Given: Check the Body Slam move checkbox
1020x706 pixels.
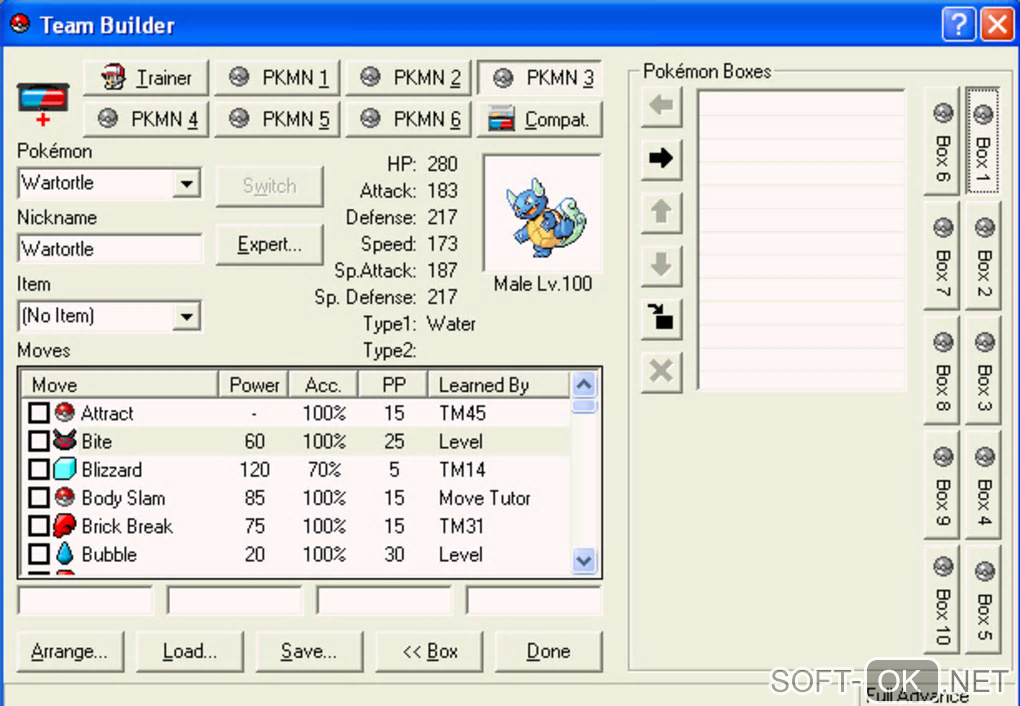Looking at the screenshot, I should pyautogui.click(x=38, y=497).
